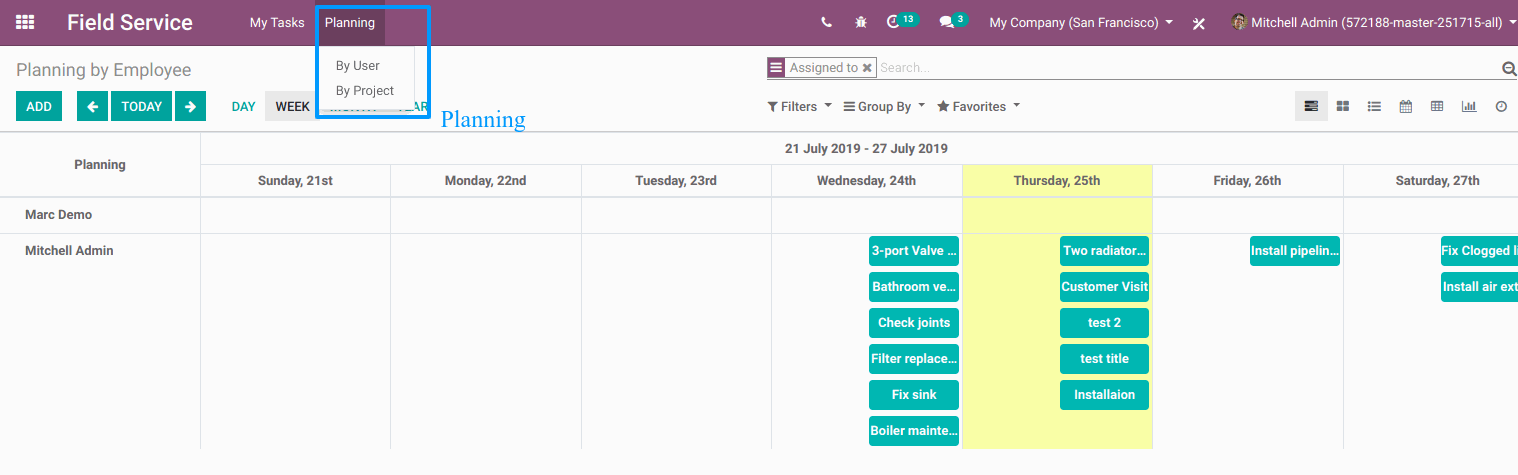Screen dimensions: 1518x475
Task: Open the Boiler mainte... task
Action: (x=914, y=431)
